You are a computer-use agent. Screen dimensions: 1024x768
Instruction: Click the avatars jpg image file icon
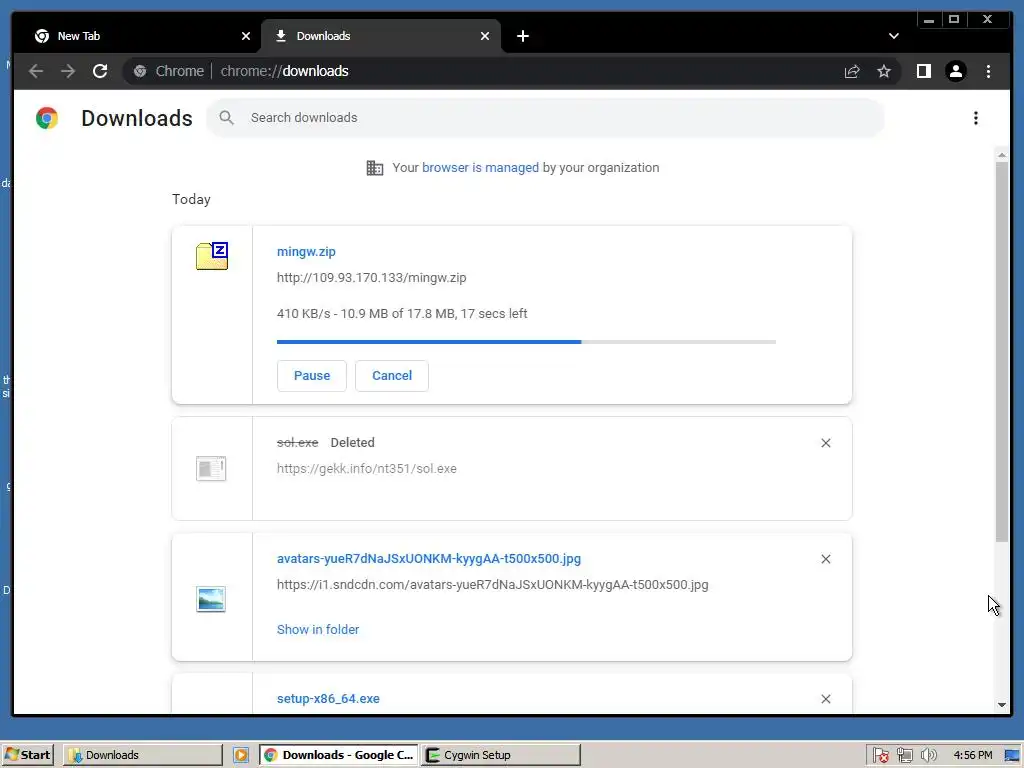coord(211,599)
